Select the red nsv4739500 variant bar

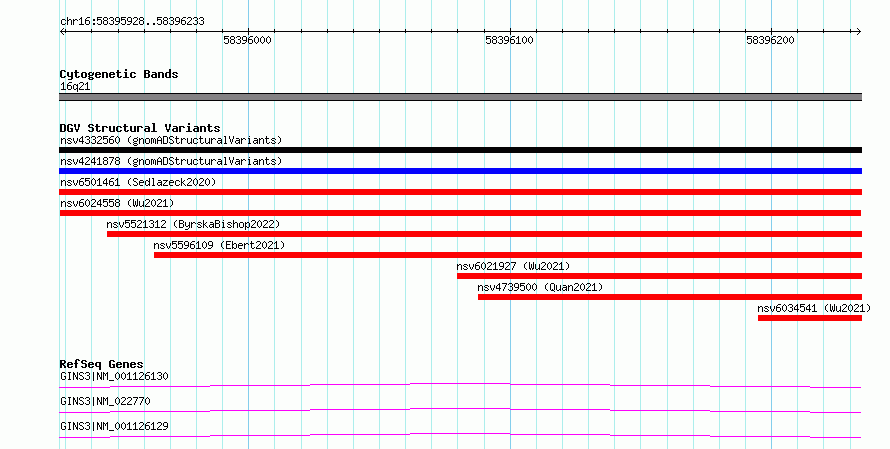tap(670, 297)
